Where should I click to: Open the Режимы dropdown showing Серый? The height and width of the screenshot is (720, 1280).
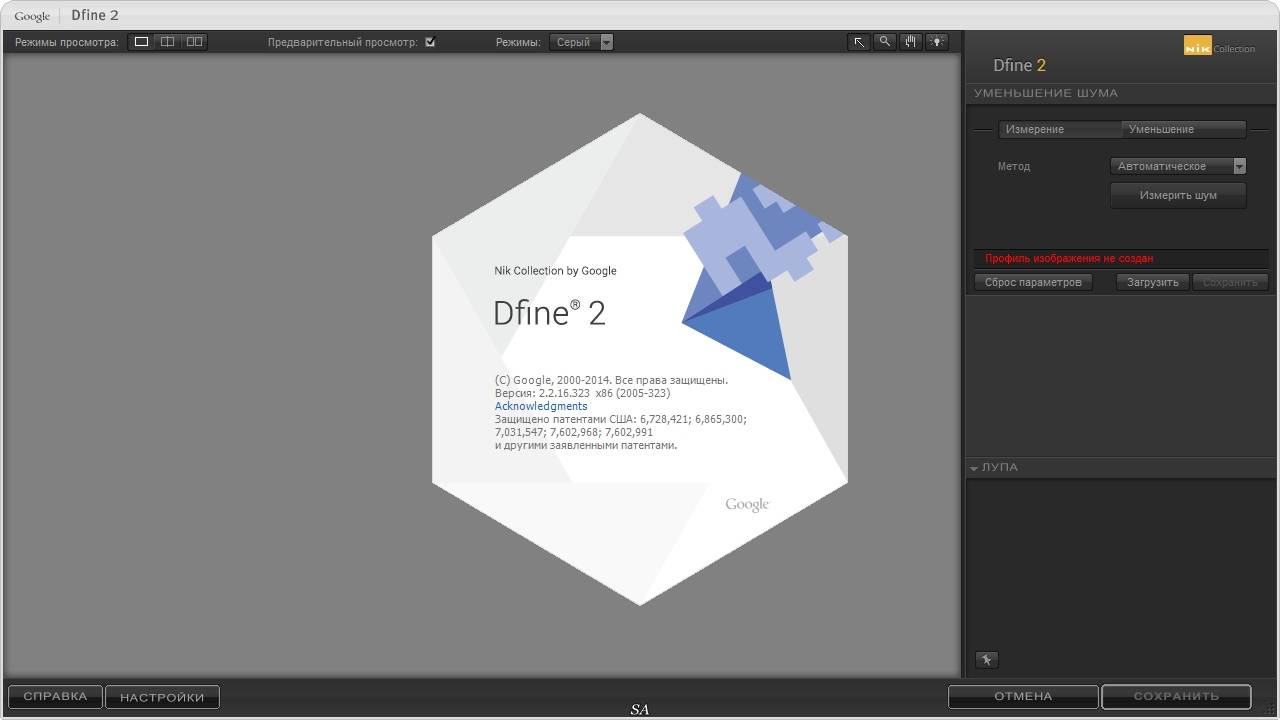(581, 42)
